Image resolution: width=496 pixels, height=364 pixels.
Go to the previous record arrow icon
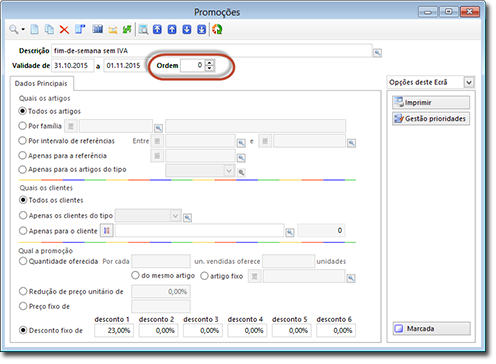point(172,29)
